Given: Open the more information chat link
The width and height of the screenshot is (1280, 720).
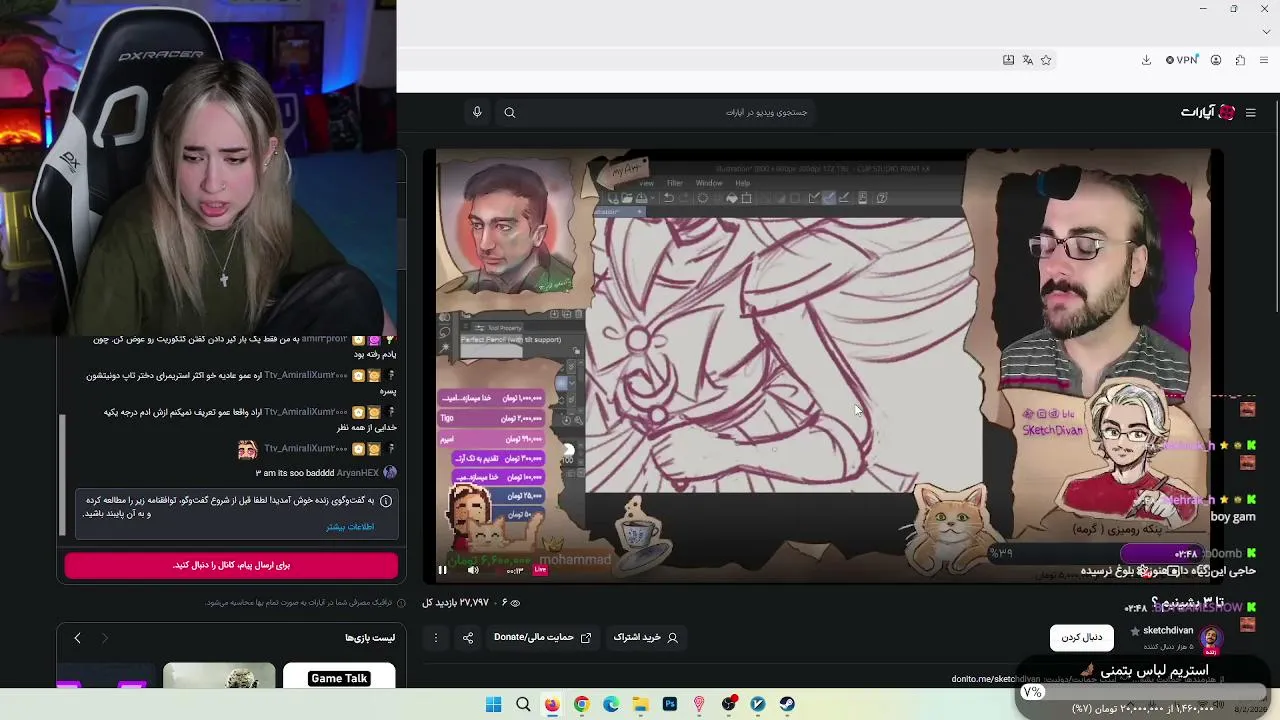Looking at the screenshot, I should point(350,527).
